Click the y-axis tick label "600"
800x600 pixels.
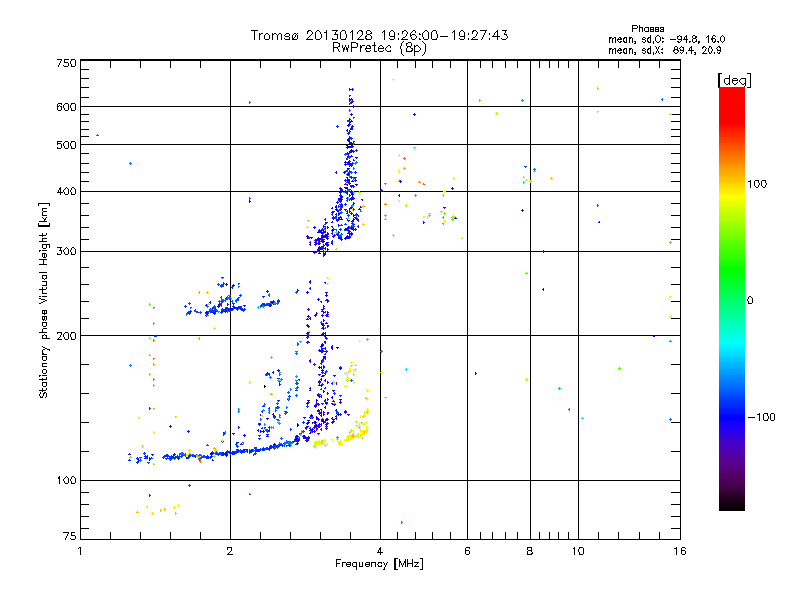click(x=66, y=107)
